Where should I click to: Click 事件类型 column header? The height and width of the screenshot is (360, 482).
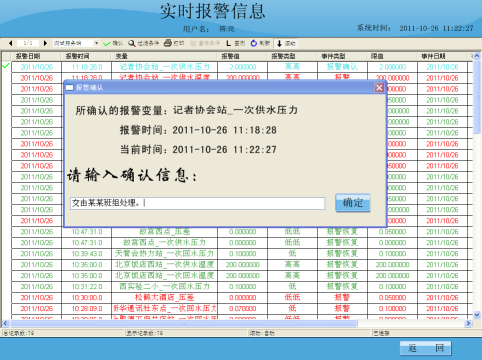click(342, 56)
